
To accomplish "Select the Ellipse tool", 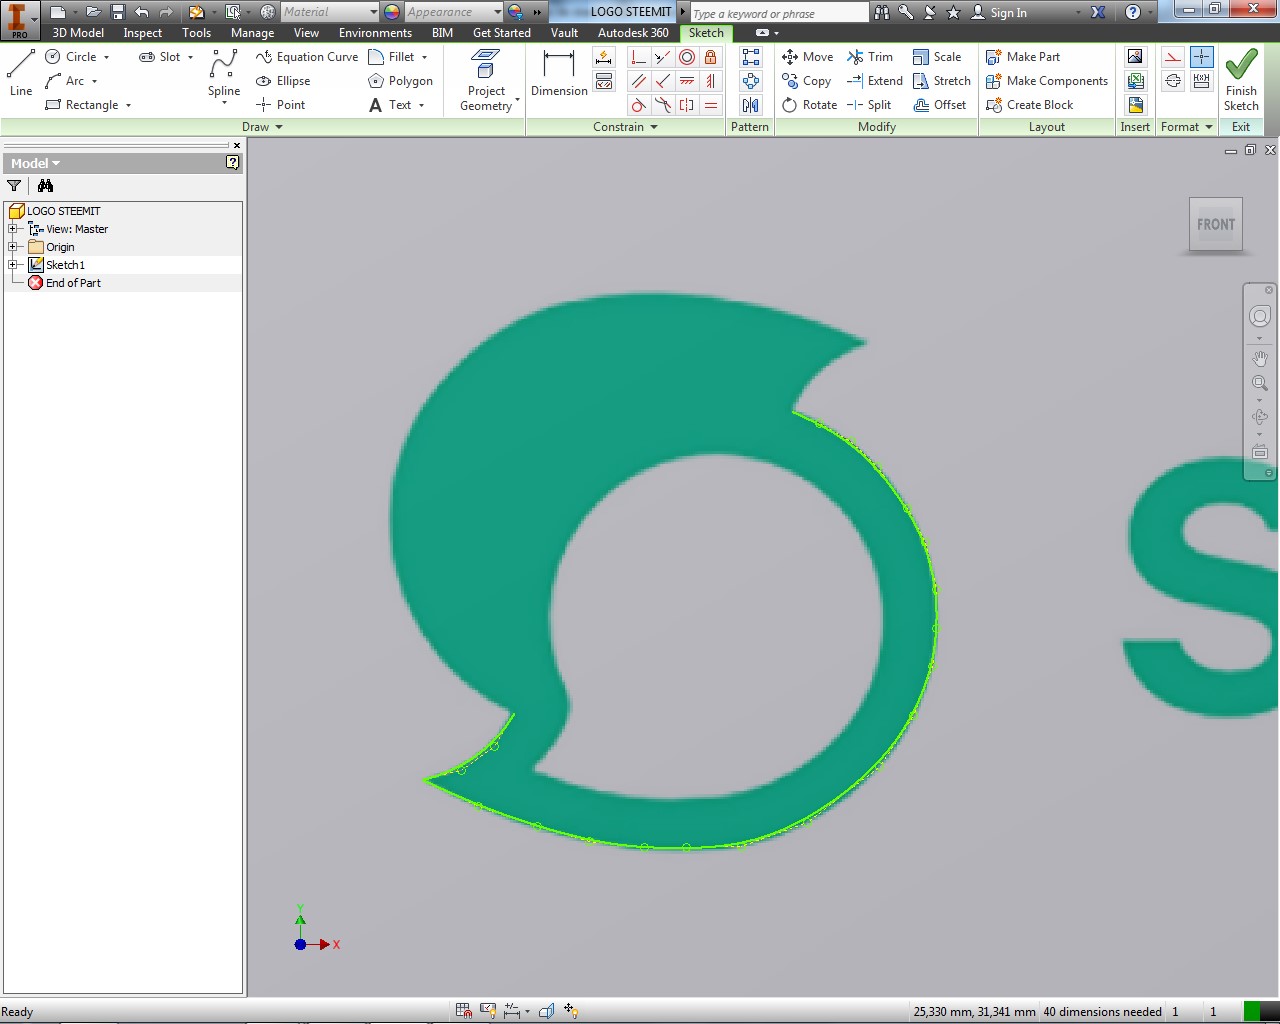I will (283, 81).
